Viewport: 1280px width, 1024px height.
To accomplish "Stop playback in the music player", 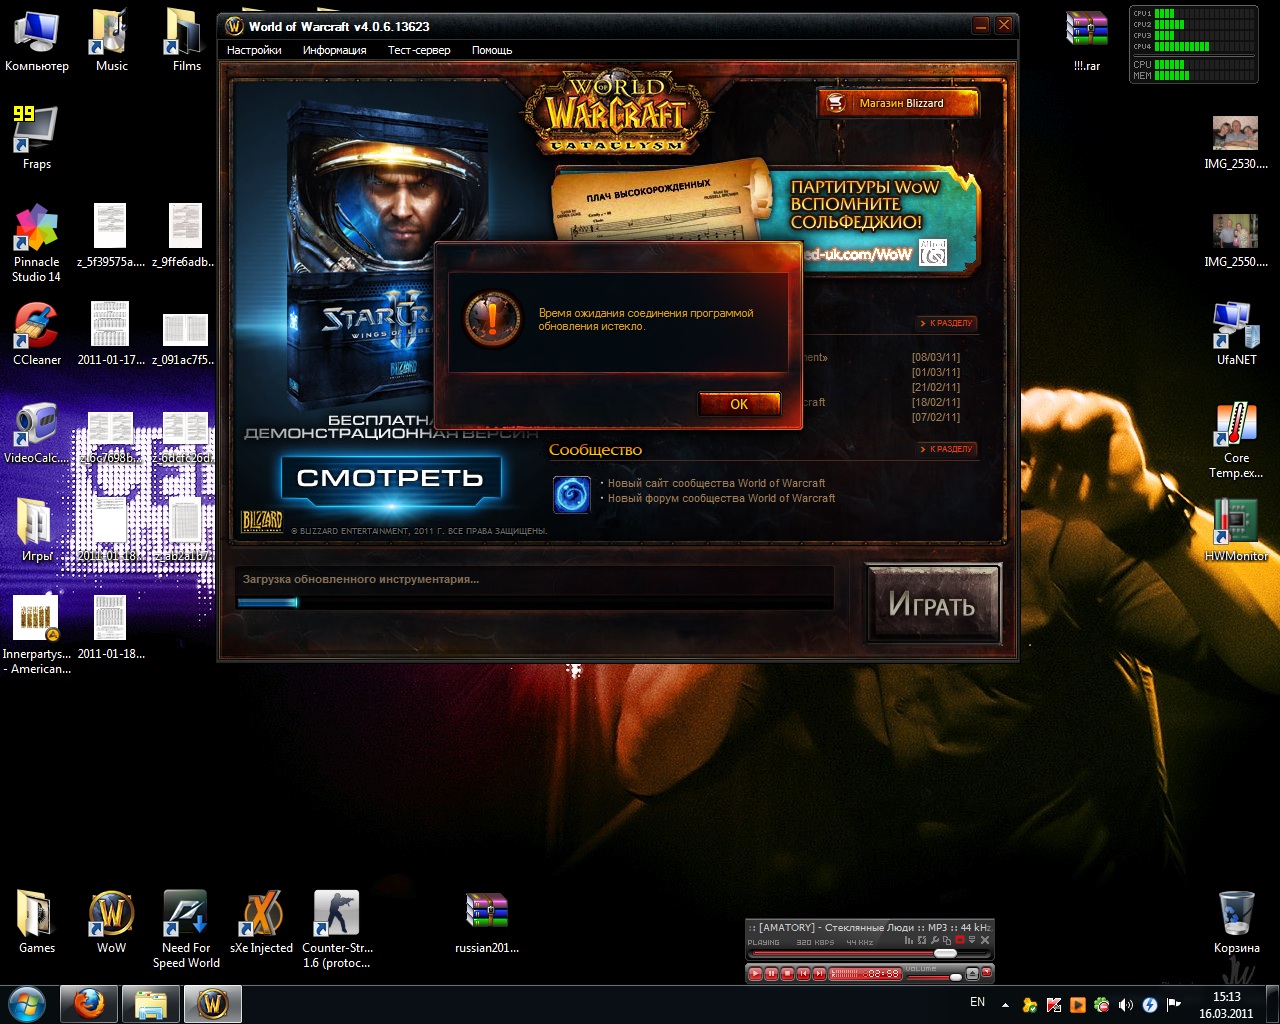I will click(x=787, y=974).
